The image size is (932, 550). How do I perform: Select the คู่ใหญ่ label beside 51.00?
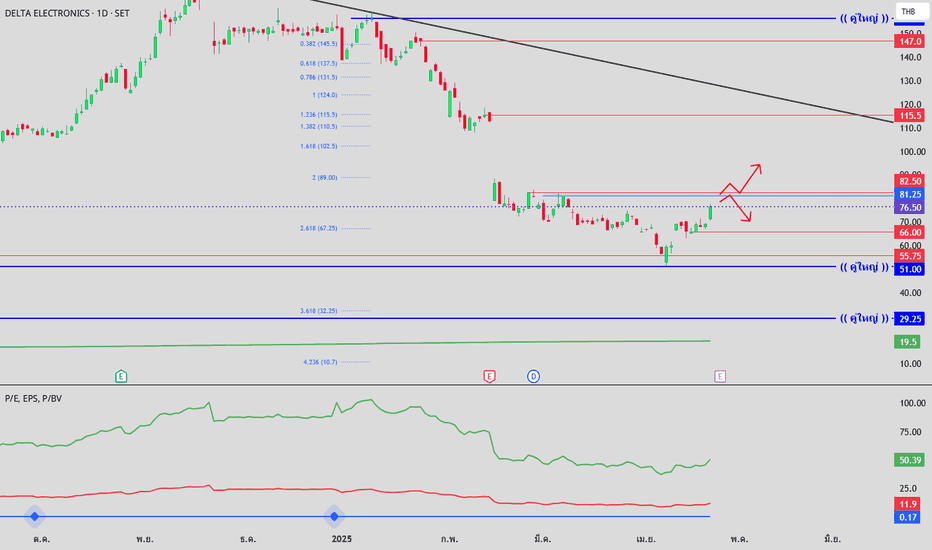click(864, 267)
